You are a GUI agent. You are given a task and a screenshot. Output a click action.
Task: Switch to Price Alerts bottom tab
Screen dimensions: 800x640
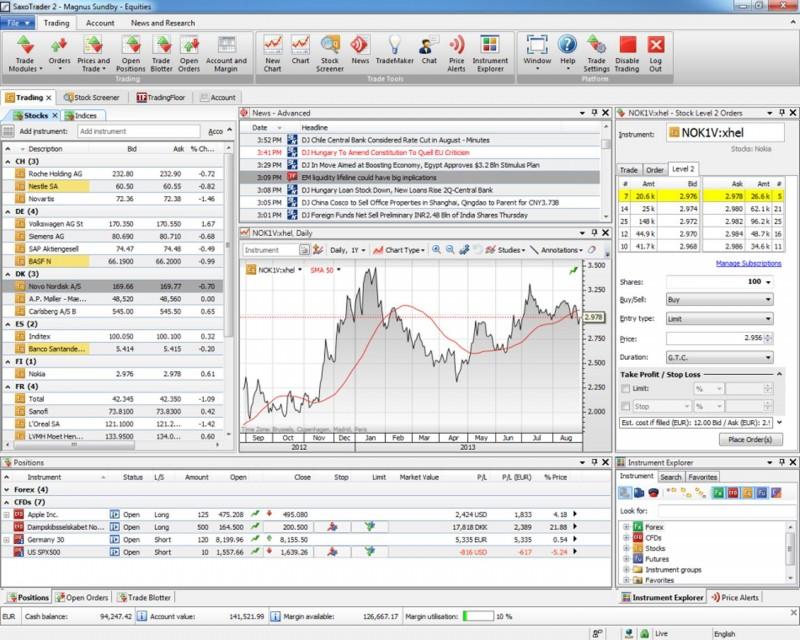[x=735, y=597]
